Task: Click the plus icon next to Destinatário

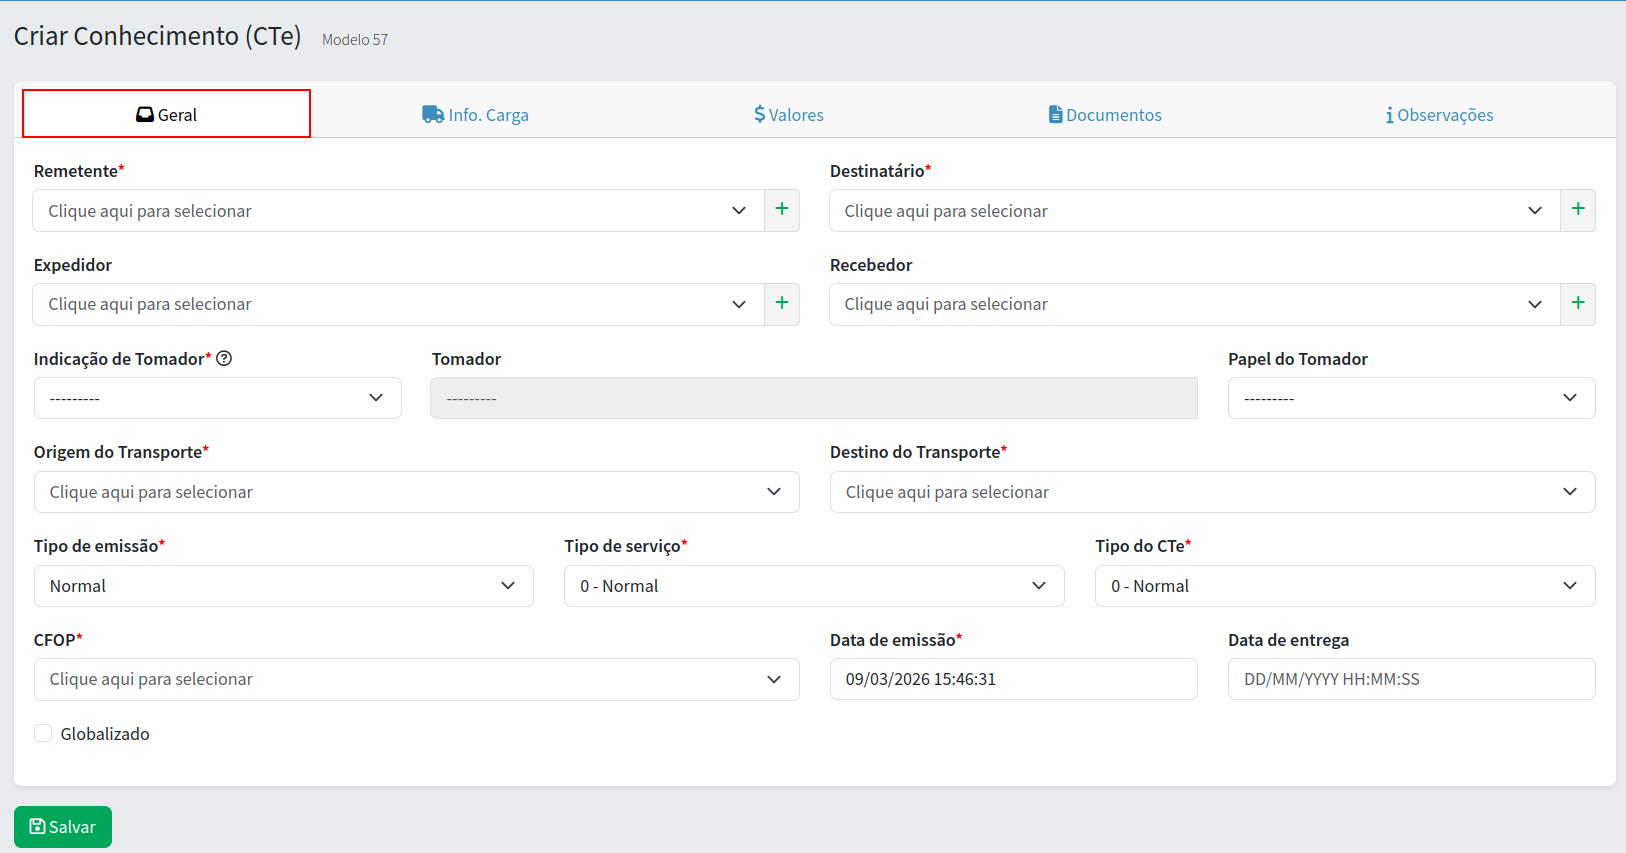Action: [x=1578, y=210]
